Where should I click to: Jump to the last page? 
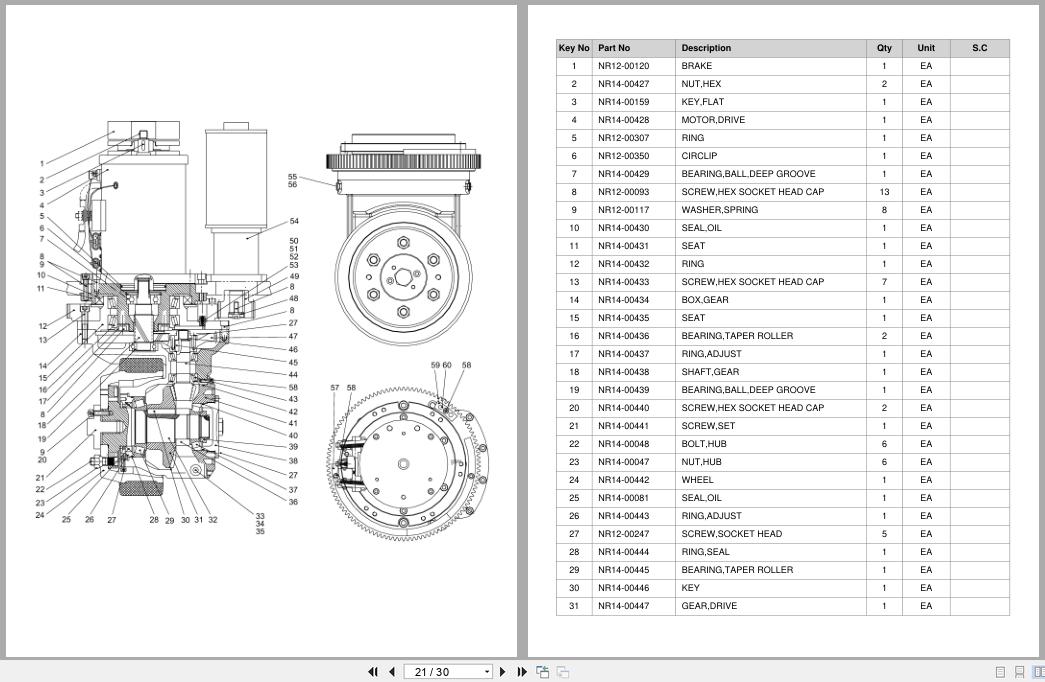[x=522, y=672]
